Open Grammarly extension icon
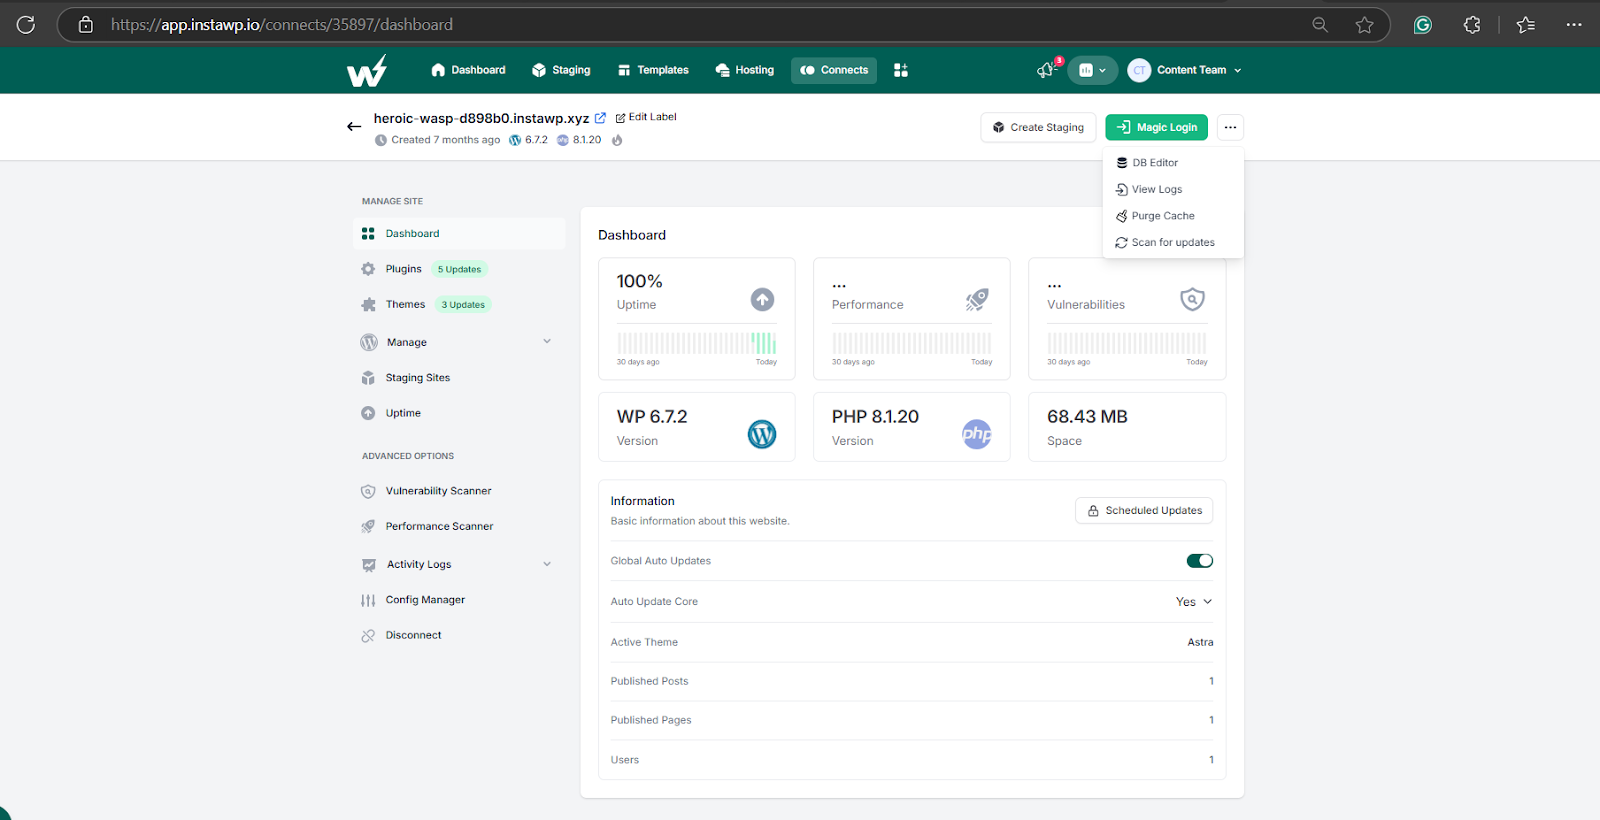 (1422, 25)
